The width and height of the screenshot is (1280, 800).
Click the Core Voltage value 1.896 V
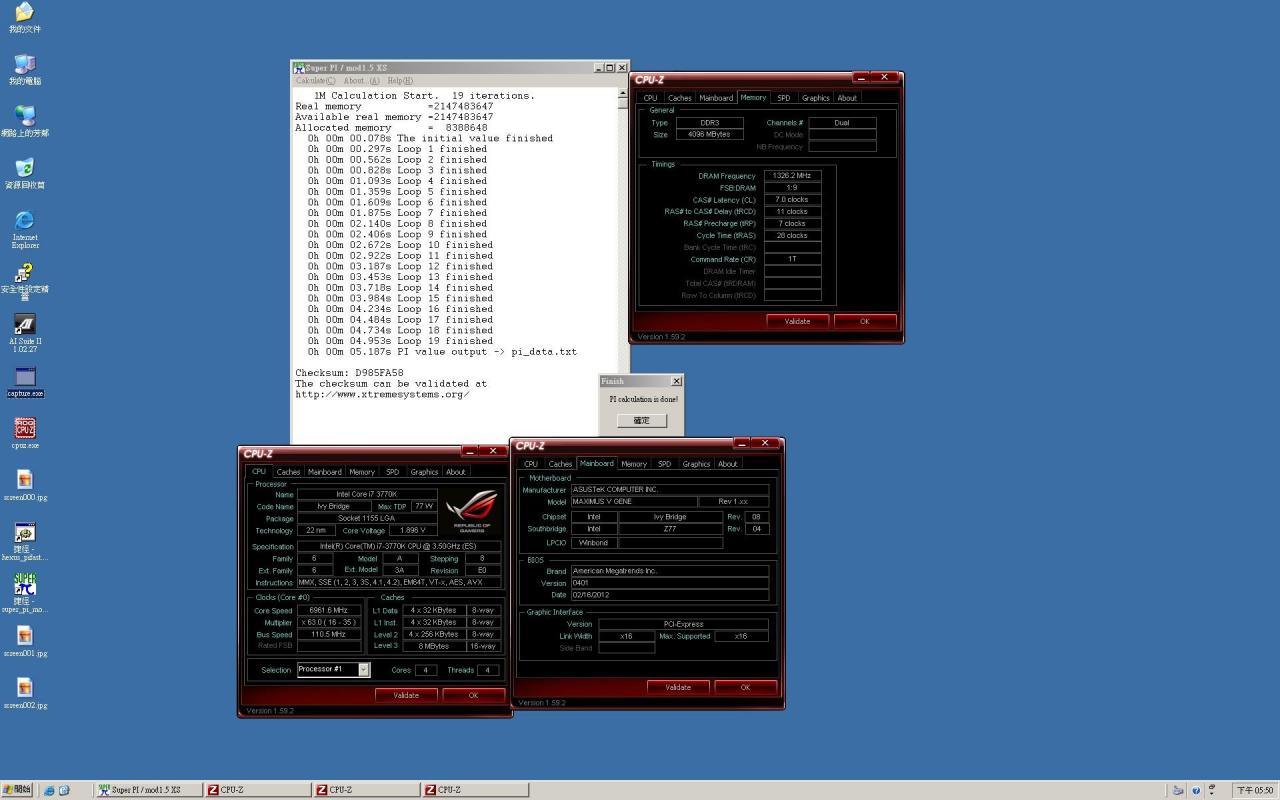point(413,531)
